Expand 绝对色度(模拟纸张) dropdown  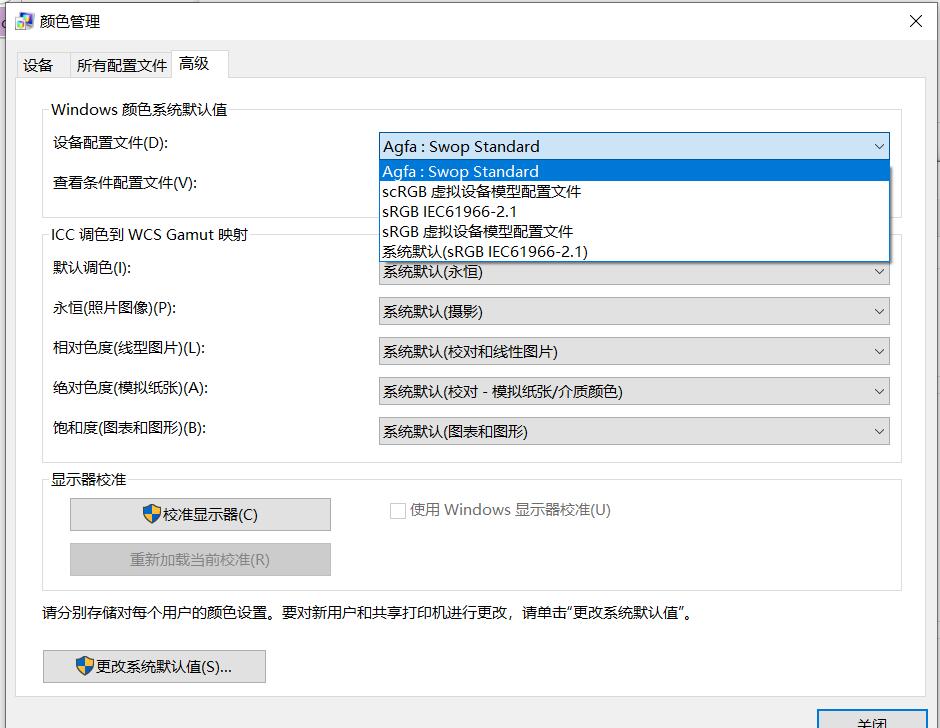(634, 392)
